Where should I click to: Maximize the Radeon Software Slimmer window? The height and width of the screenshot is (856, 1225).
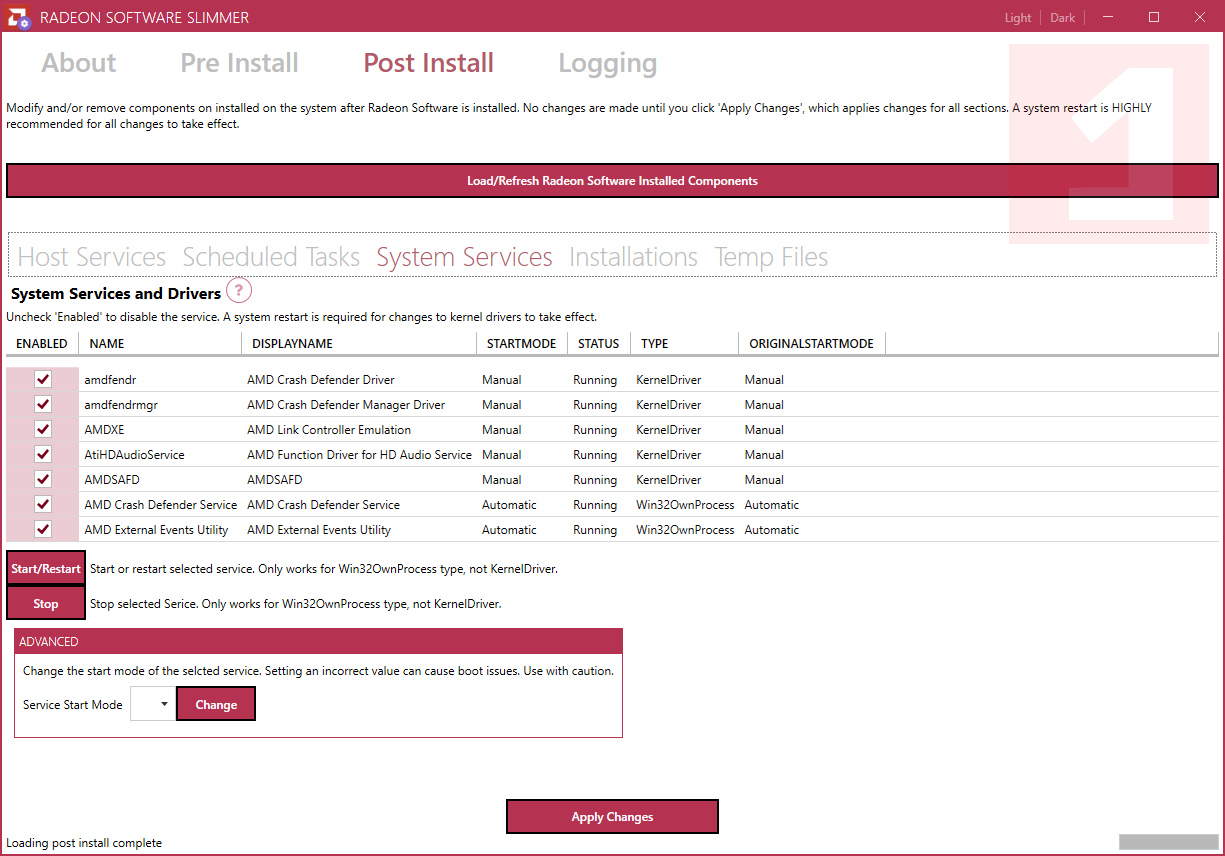(1154, 17)
